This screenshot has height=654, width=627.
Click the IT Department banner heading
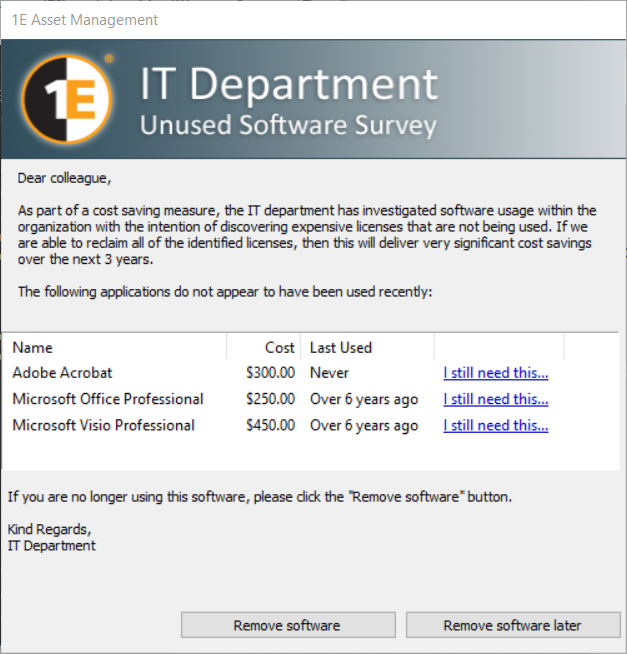pyautogui.click(x=288, y=85)
